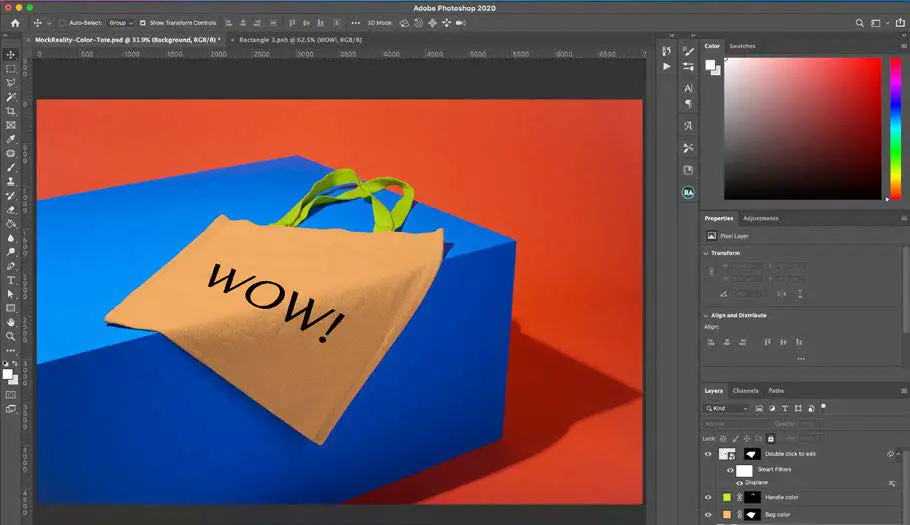Select the Horizontal Type tool

[x=10, y=280]
